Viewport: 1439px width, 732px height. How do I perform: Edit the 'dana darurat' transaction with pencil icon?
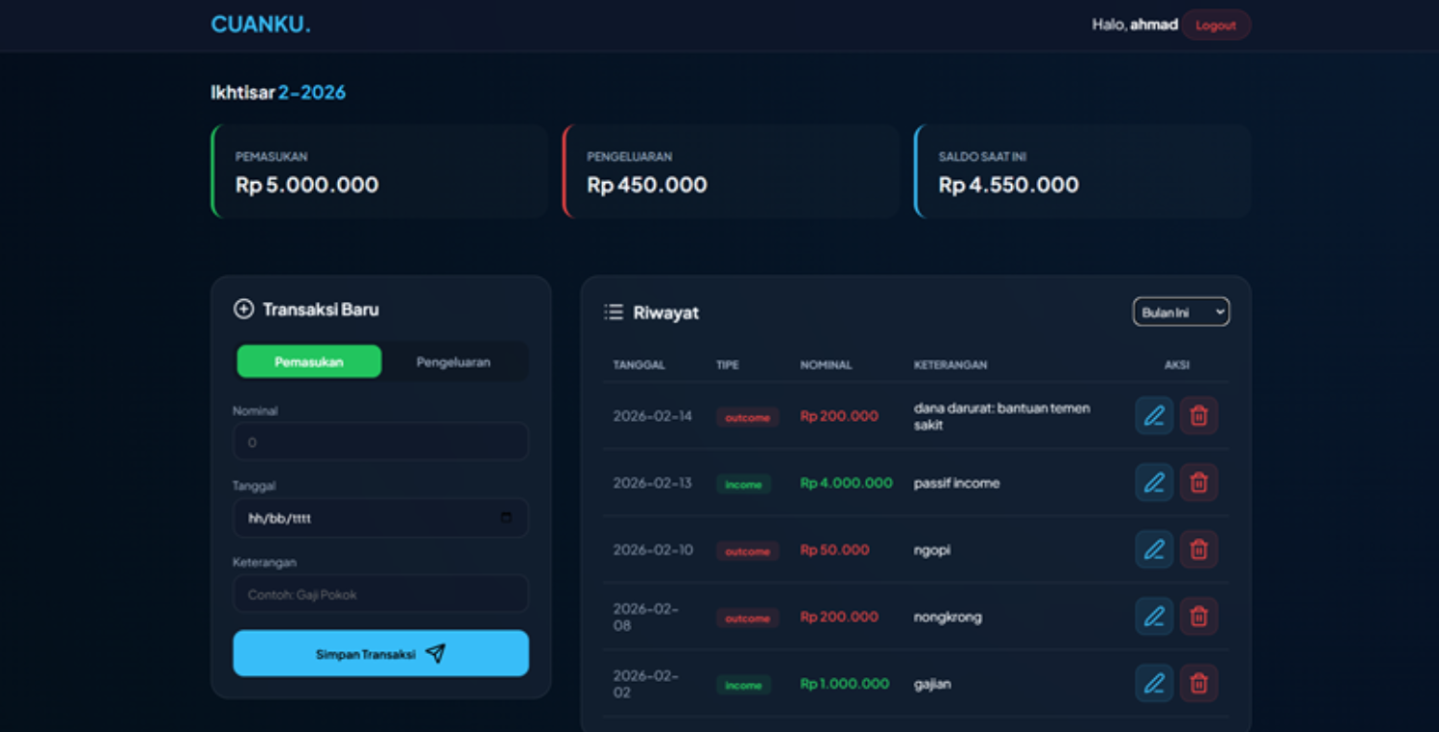pyautogui.click(x=1154, y=416)
